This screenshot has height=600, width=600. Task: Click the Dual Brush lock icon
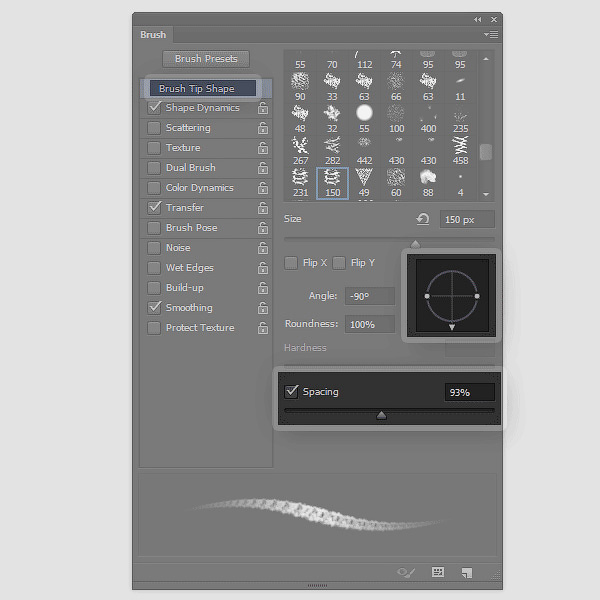coord(263,168)
